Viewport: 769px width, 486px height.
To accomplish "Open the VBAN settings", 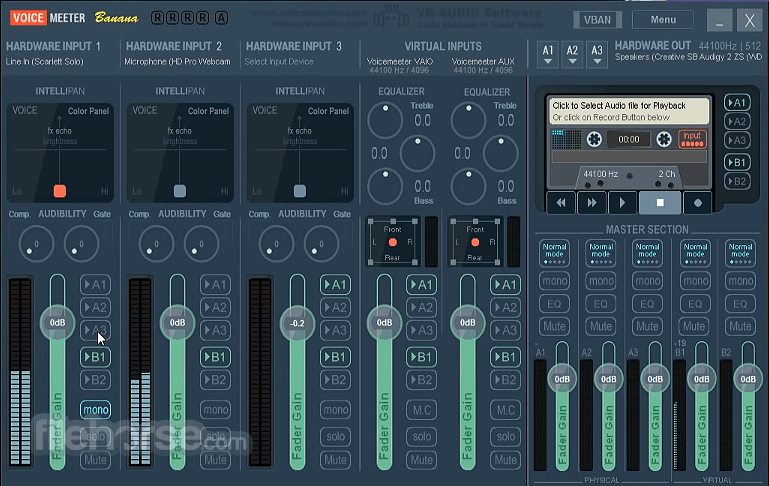I will [x=597, y=20].
